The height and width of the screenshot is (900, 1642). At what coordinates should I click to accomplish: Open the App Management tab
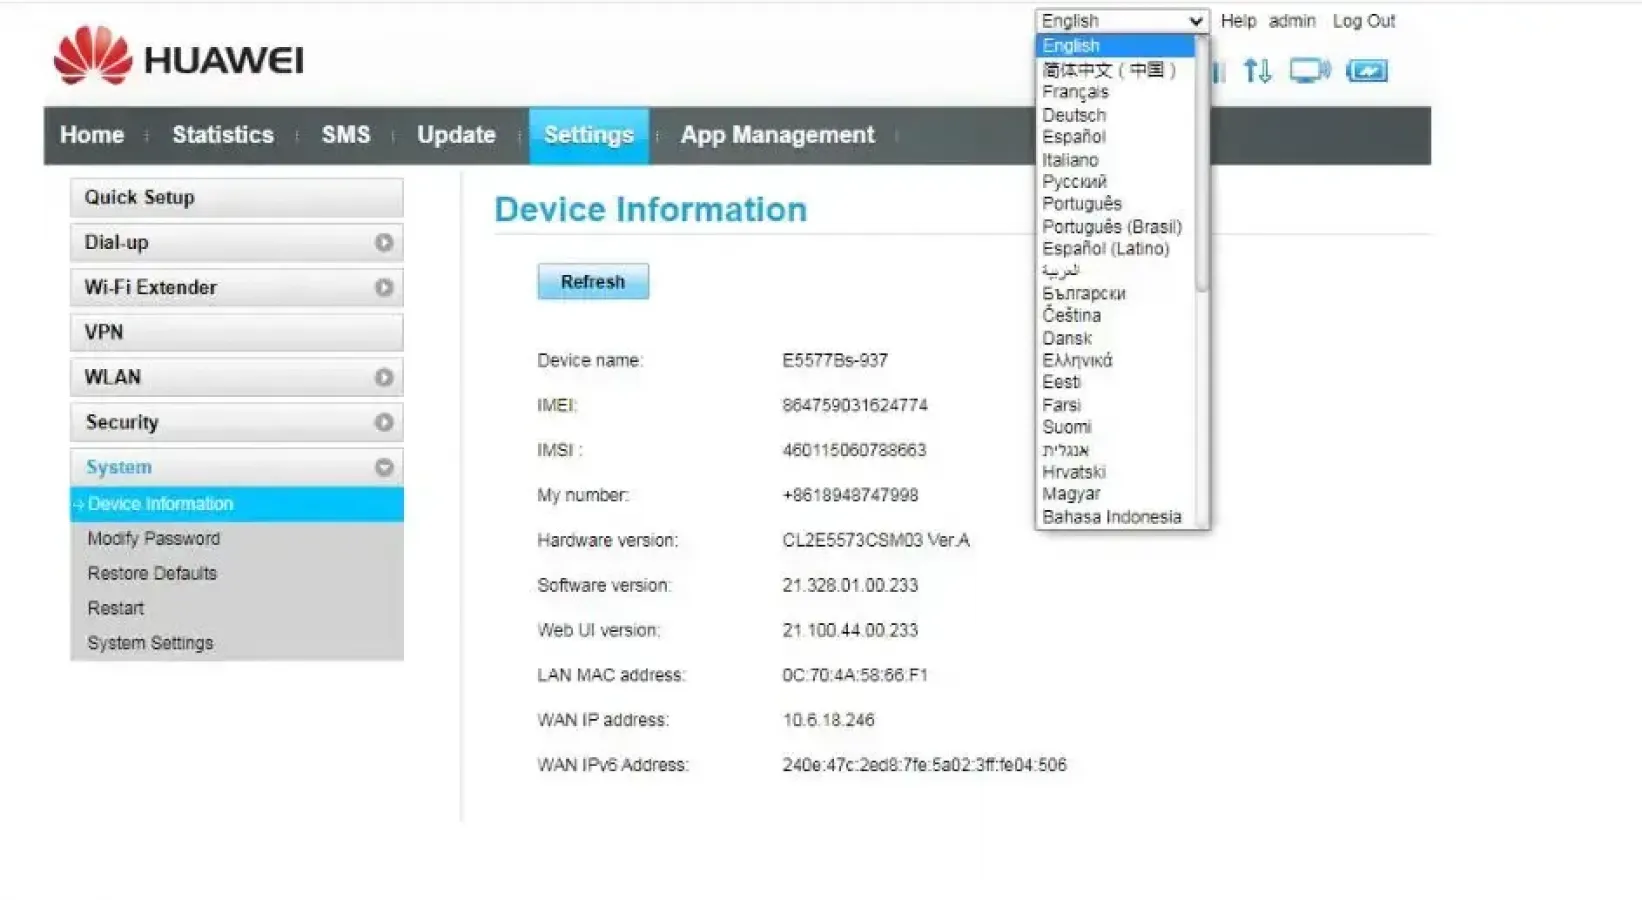pyautogui.click(x=777, y=135)
